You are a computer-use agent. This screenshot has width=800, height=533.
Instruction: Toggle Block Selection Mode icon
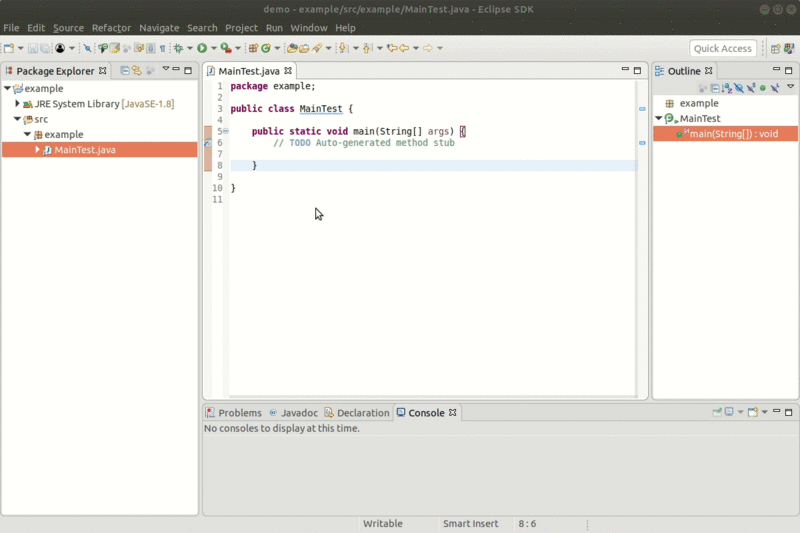(151, 48)
